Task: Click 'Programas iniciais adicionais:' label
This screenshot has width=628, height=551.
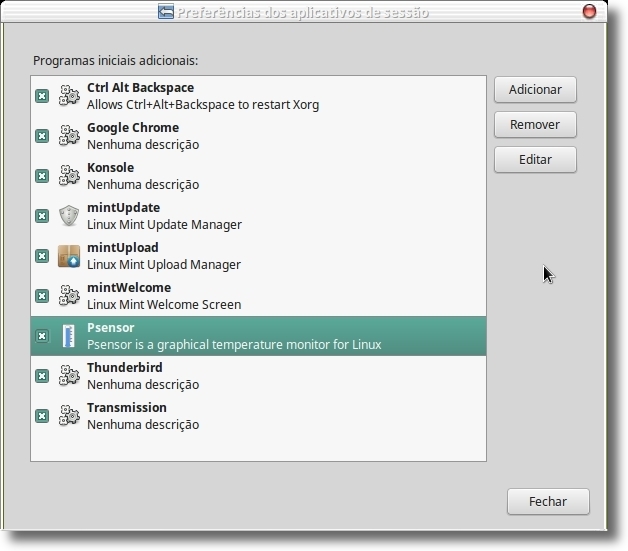Action: coord(115,61)
